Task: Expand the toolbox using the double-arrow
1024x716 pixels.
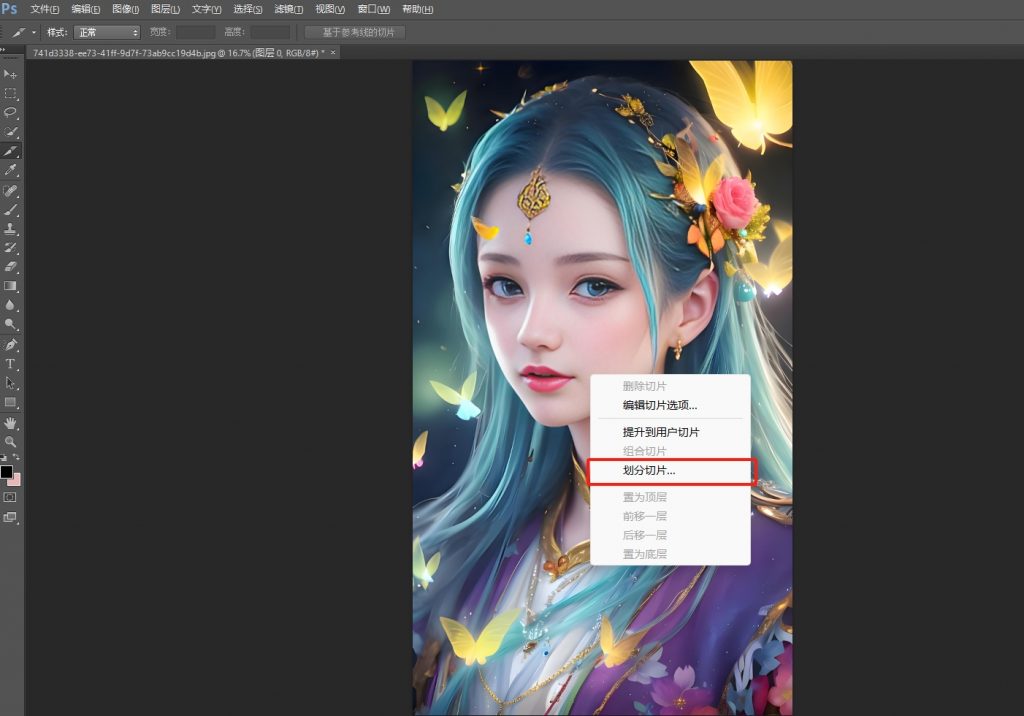Action: [x=3, y=50]
